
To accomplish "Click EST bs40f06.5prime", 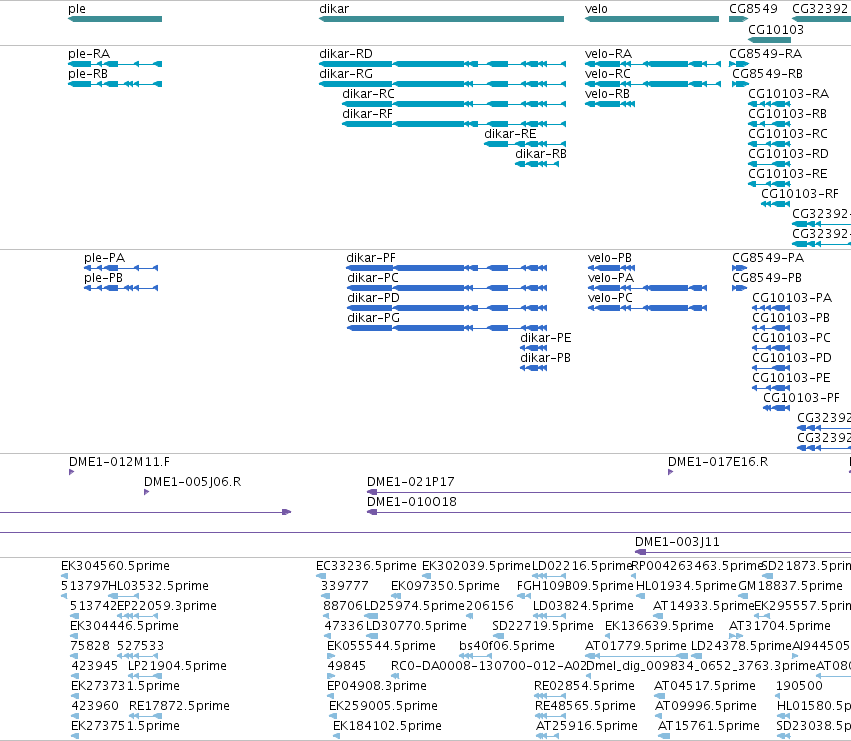I will pos(475,656).
